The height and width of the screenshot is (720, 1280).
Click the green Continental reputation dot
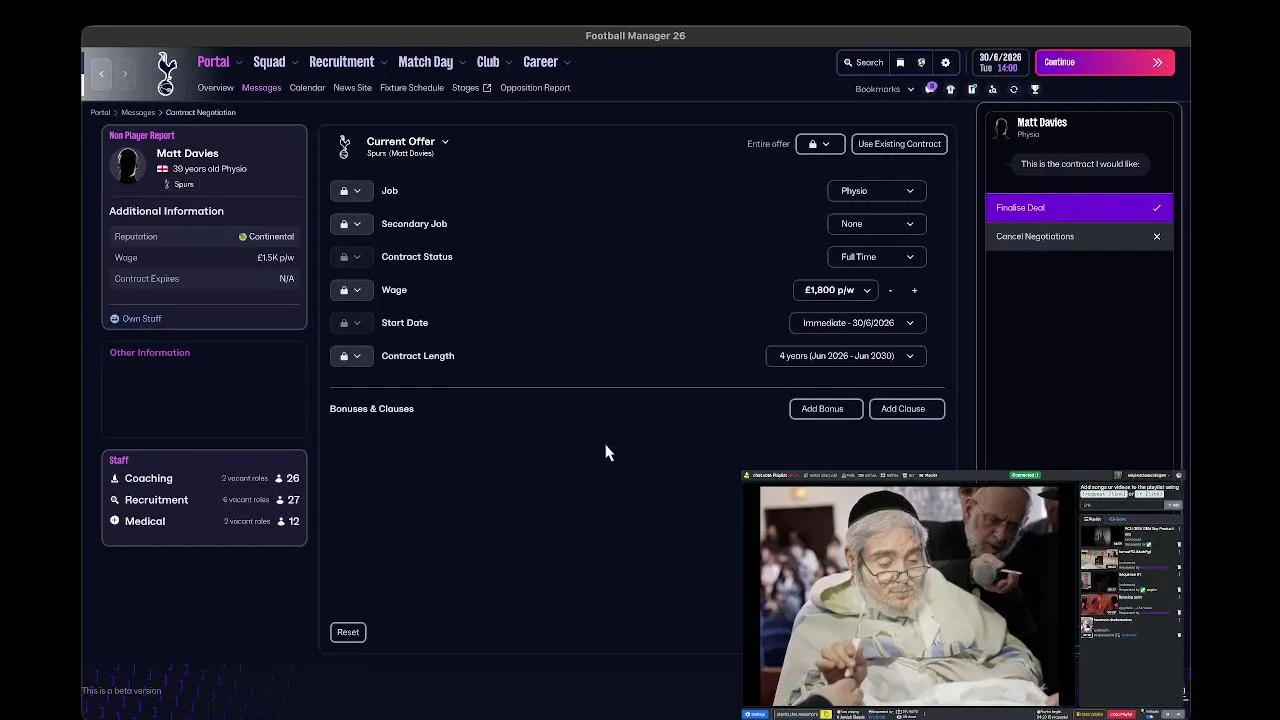pyautogui.click(x=243, y=237)
